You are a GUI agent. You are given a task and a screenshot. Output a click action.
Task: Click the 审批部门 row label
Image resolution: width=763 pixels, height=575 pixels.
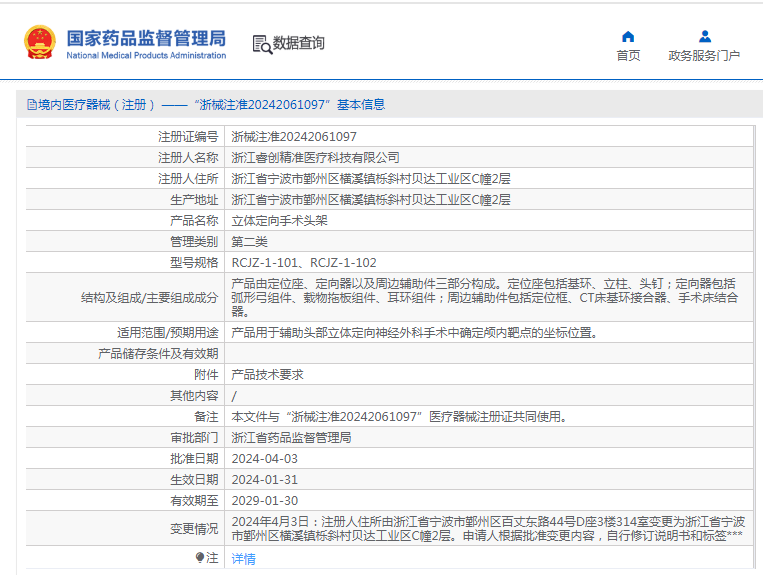[x=194, y=438]
